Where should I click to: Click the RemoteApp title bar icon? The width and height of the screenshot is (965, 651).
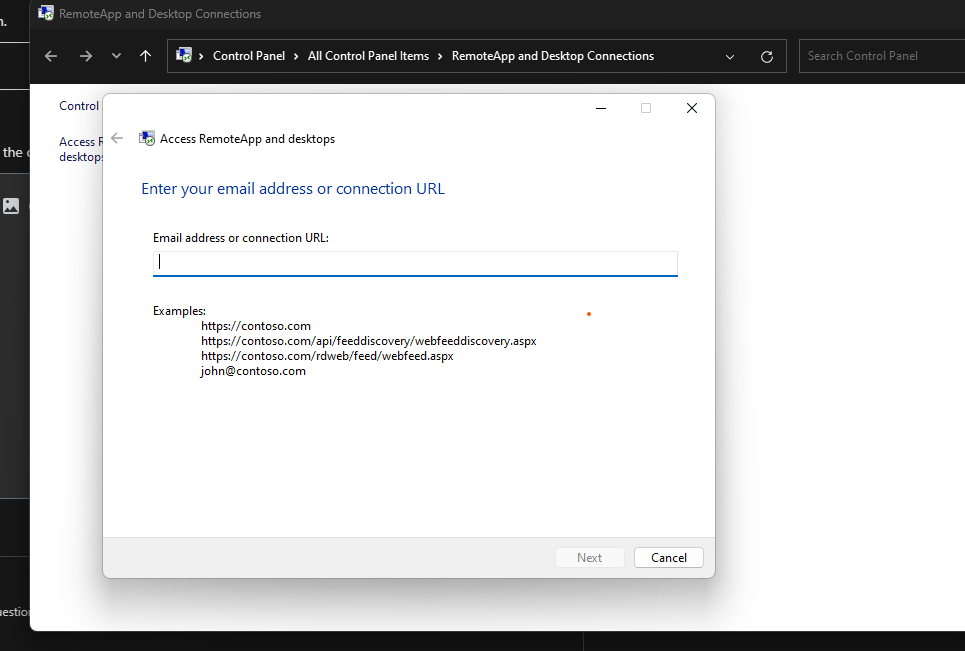point(46,13)
